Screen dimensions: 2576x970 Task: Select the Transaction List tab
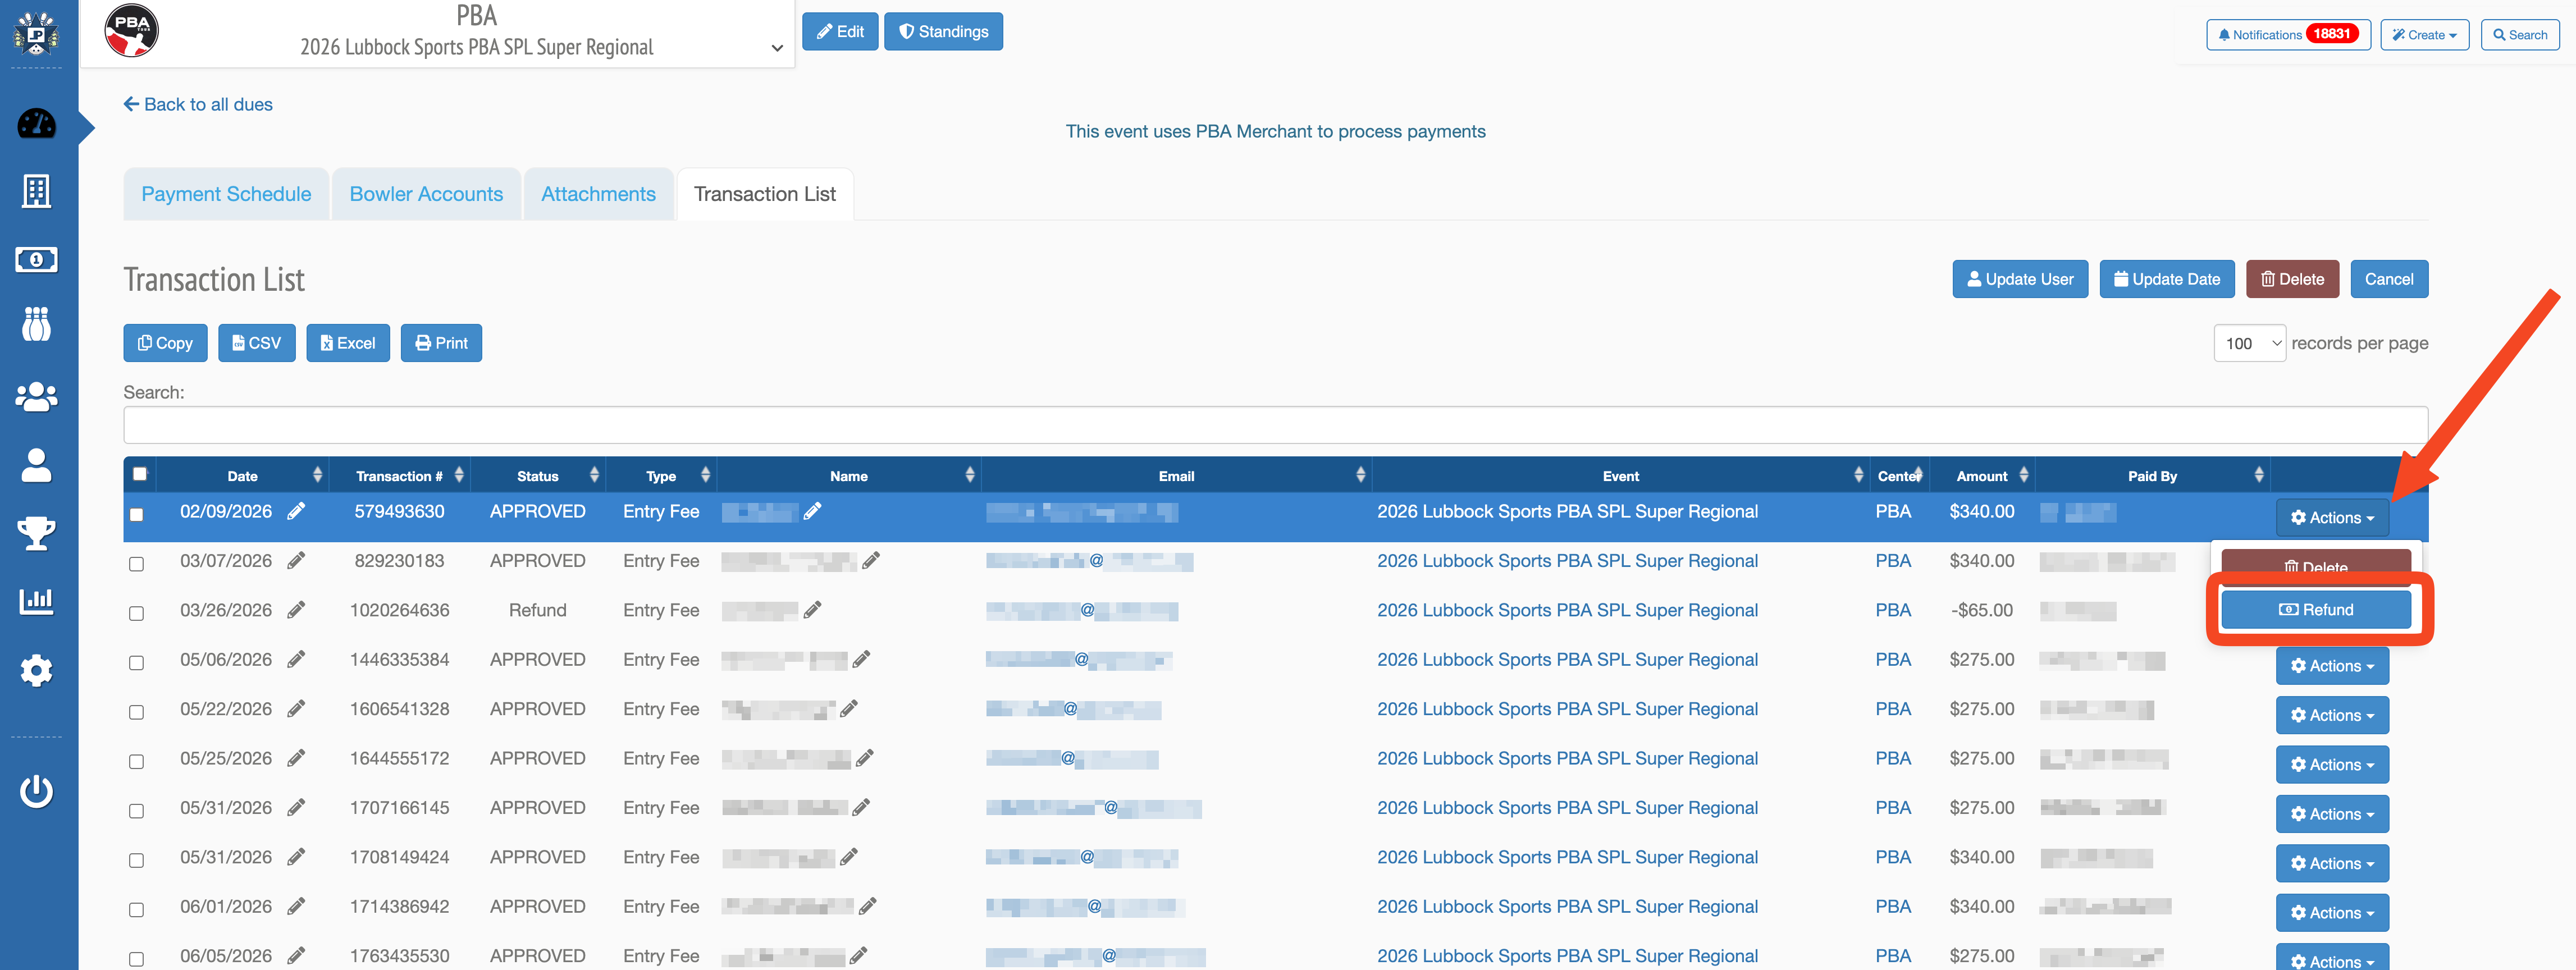pyautogui.click(x=765, y=194)
